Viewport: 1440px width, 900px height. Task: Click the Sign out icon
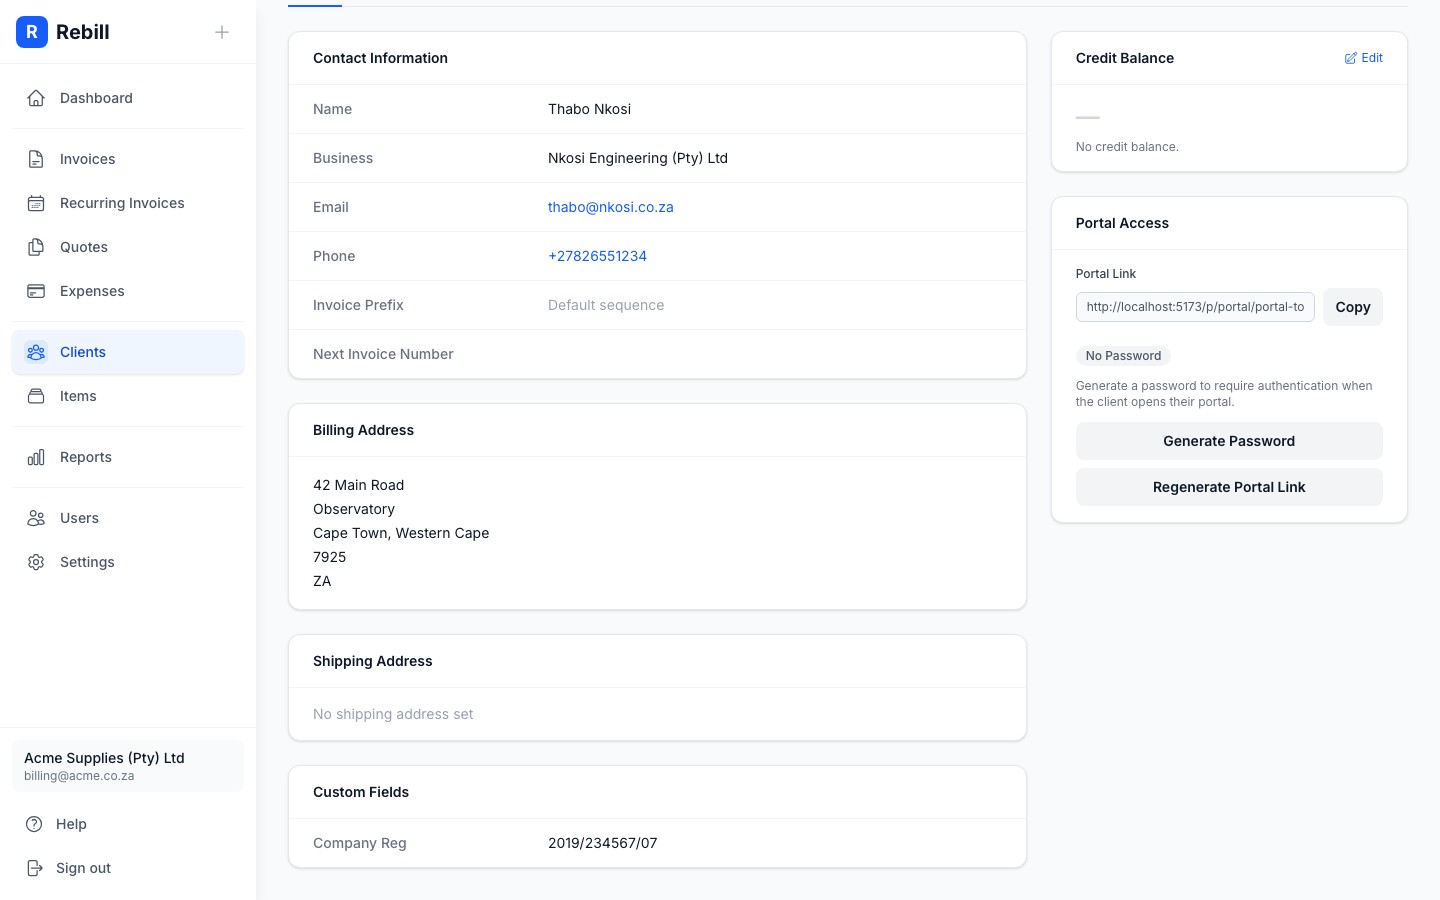click(x=36, y=867)
